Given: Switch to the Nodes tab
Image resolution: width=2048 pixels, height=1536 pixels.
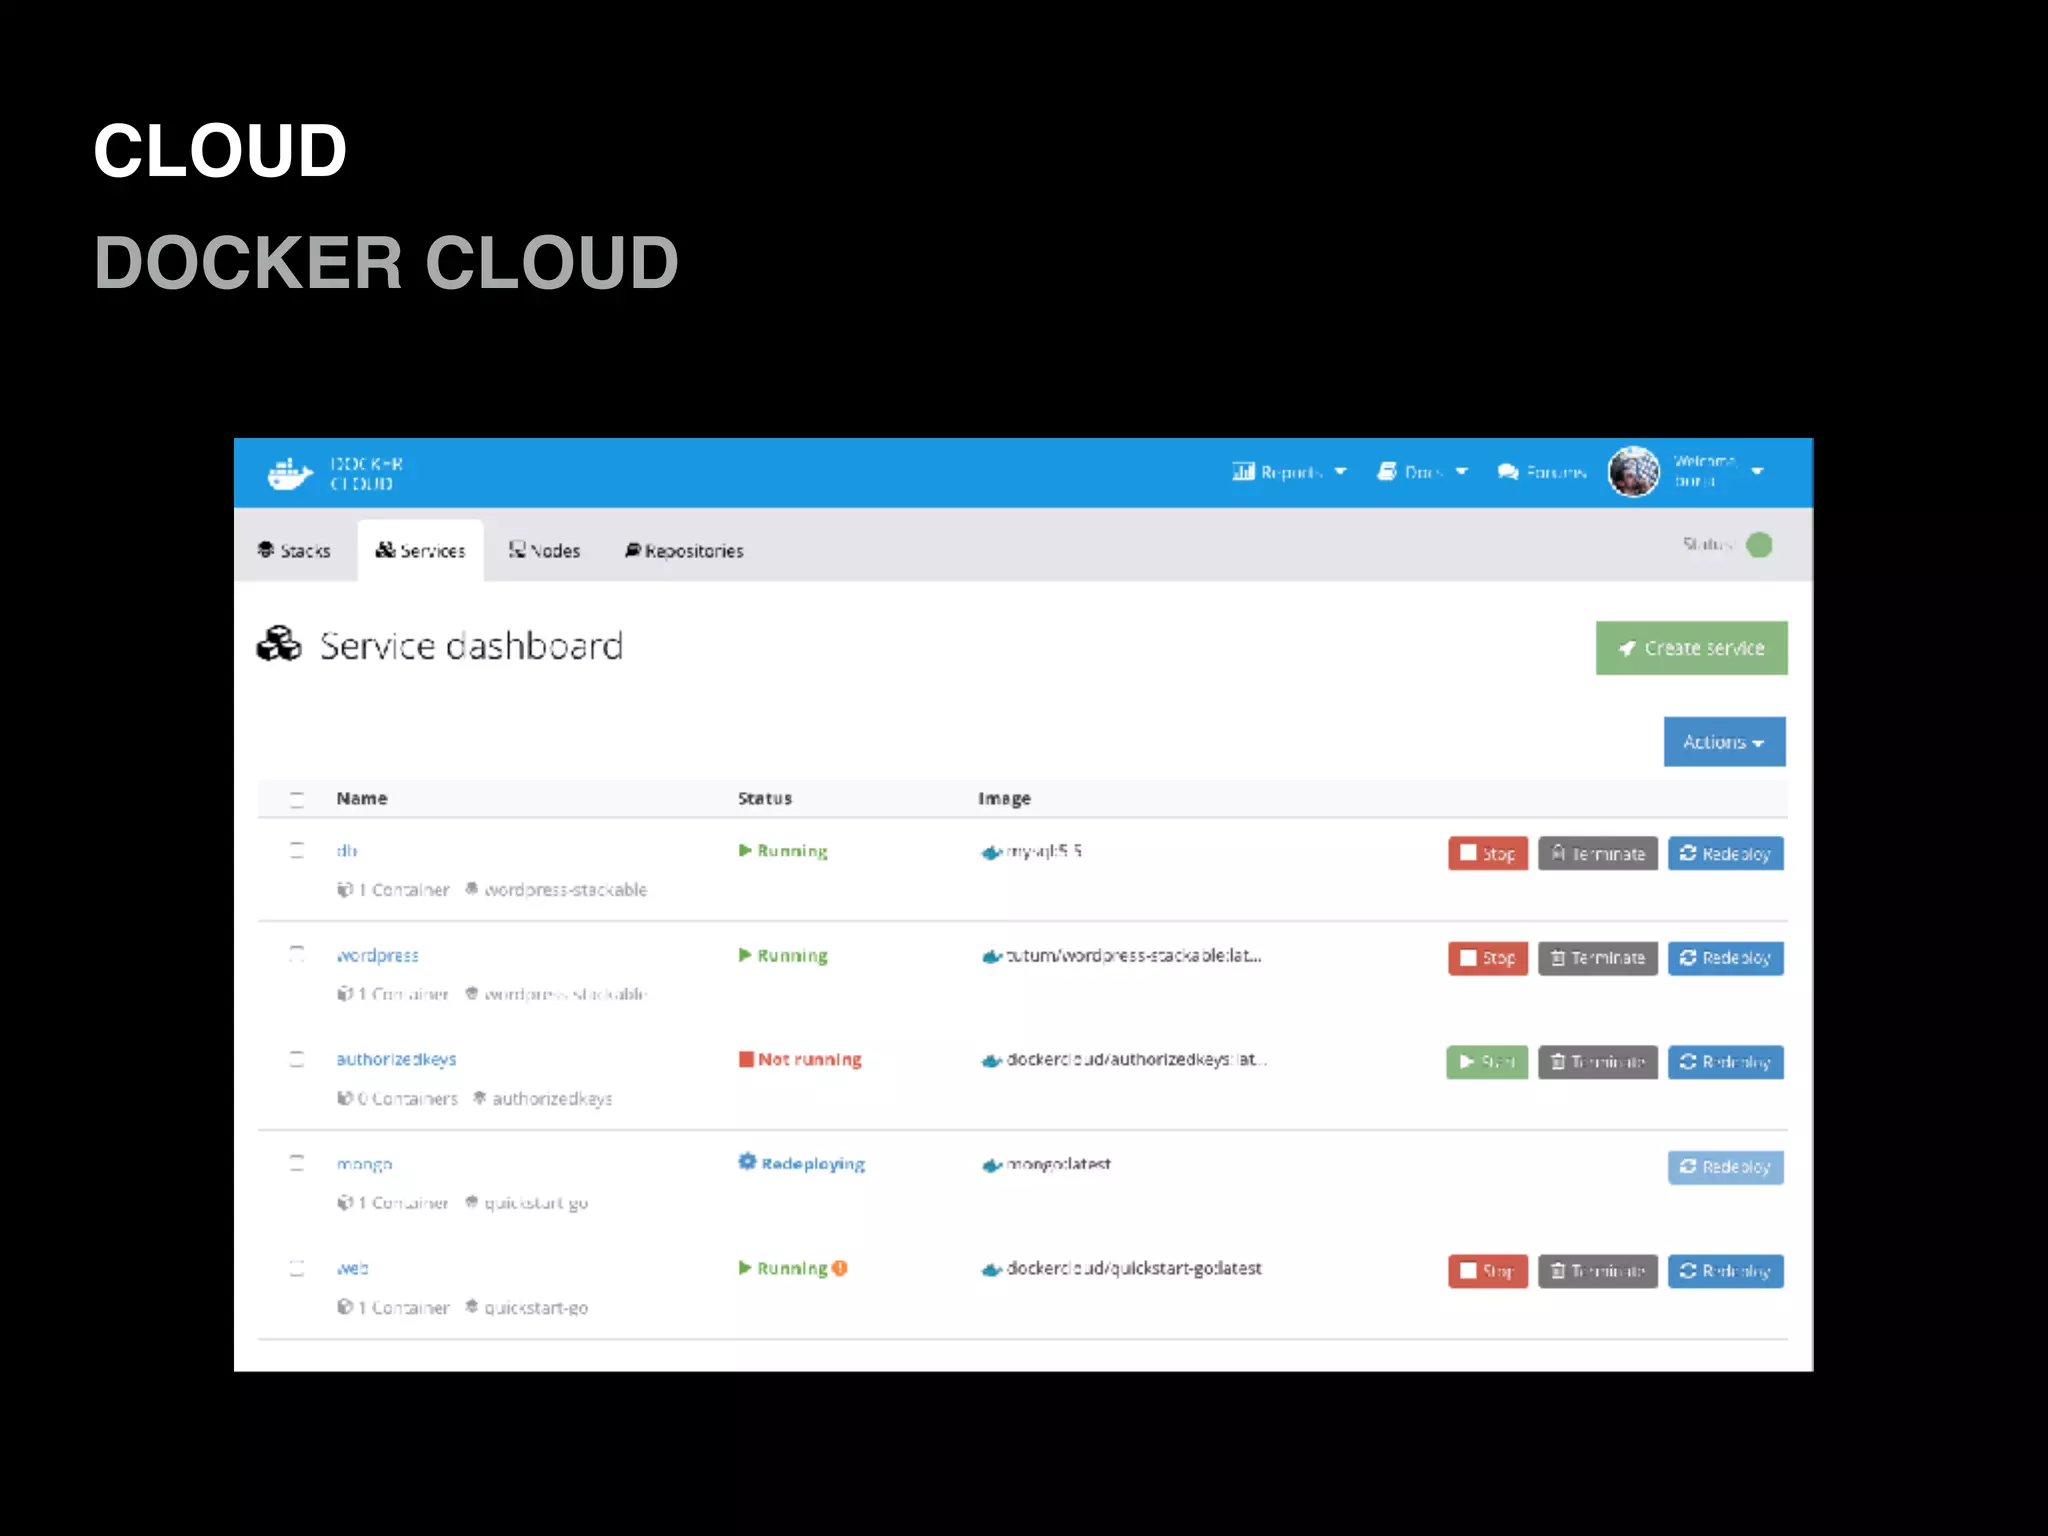Looking at the screenshot, I should (544, 550).
